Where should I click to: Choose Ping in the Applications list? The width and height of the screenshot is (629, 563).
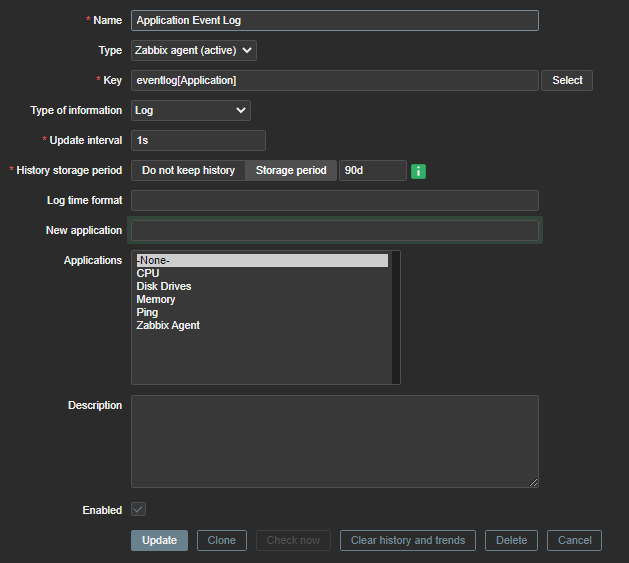(147, 312)
